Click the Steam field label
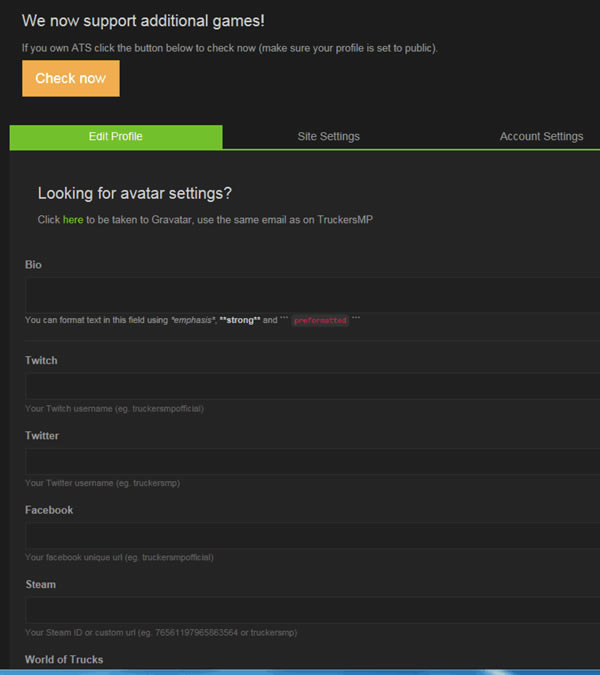The width and height of the screenshot is (600, 675). 40,584
